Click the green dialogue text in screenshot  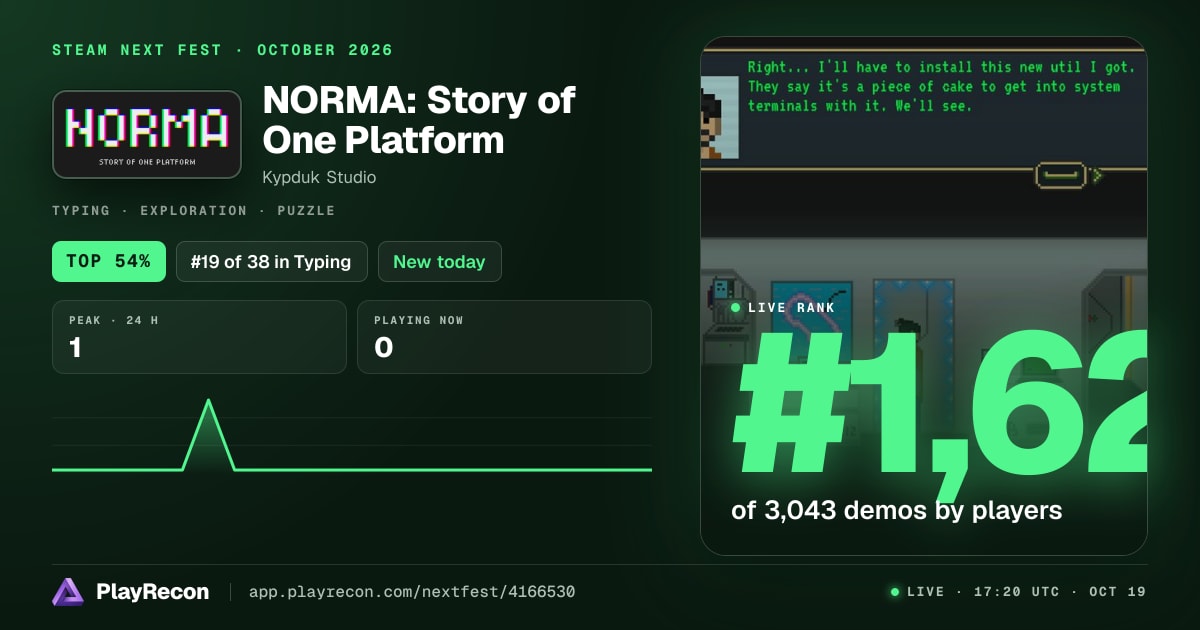(941, 86)
